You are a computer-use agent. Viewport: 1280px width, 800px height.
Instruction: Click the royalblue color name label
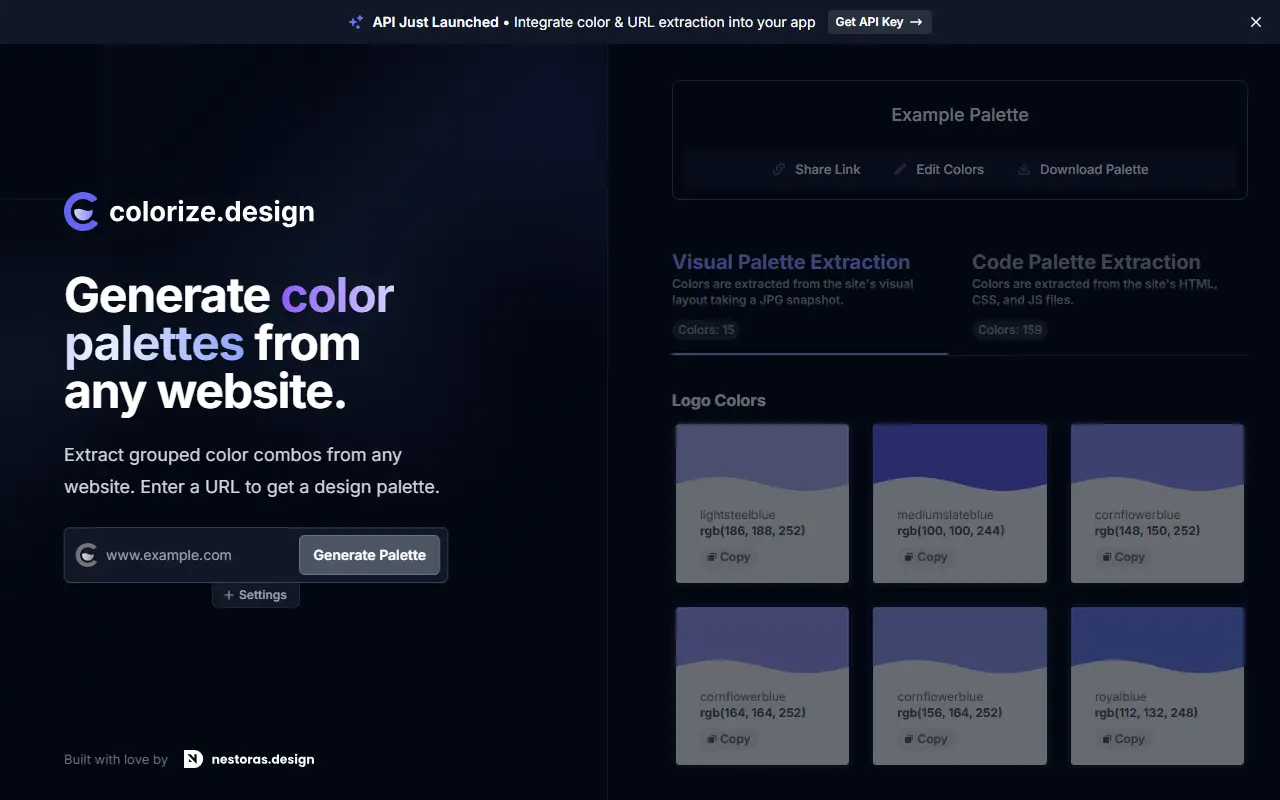tap(1121, 697)
